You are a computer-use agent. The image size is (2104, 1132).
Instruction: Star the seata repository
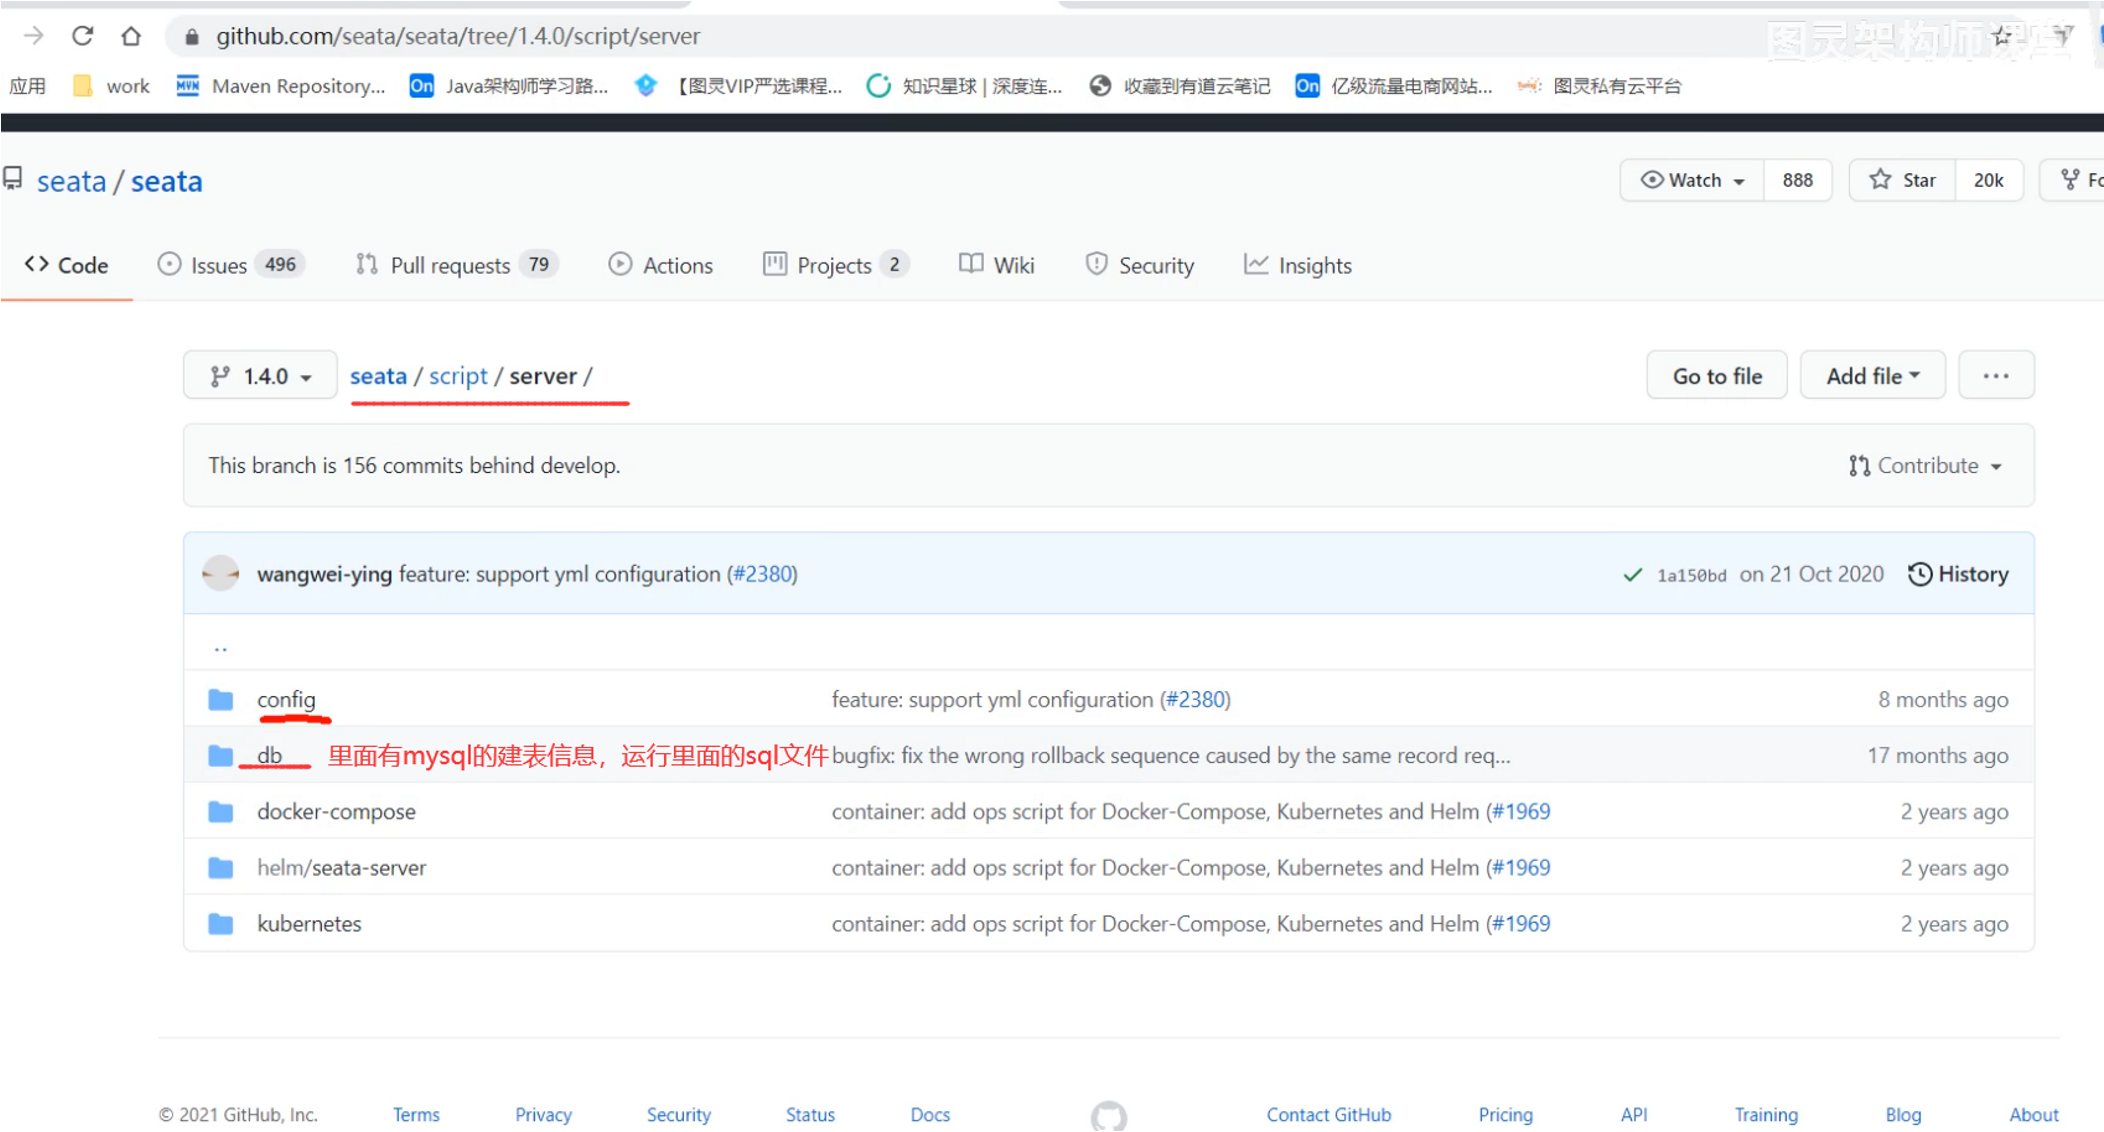point(1902,180)
